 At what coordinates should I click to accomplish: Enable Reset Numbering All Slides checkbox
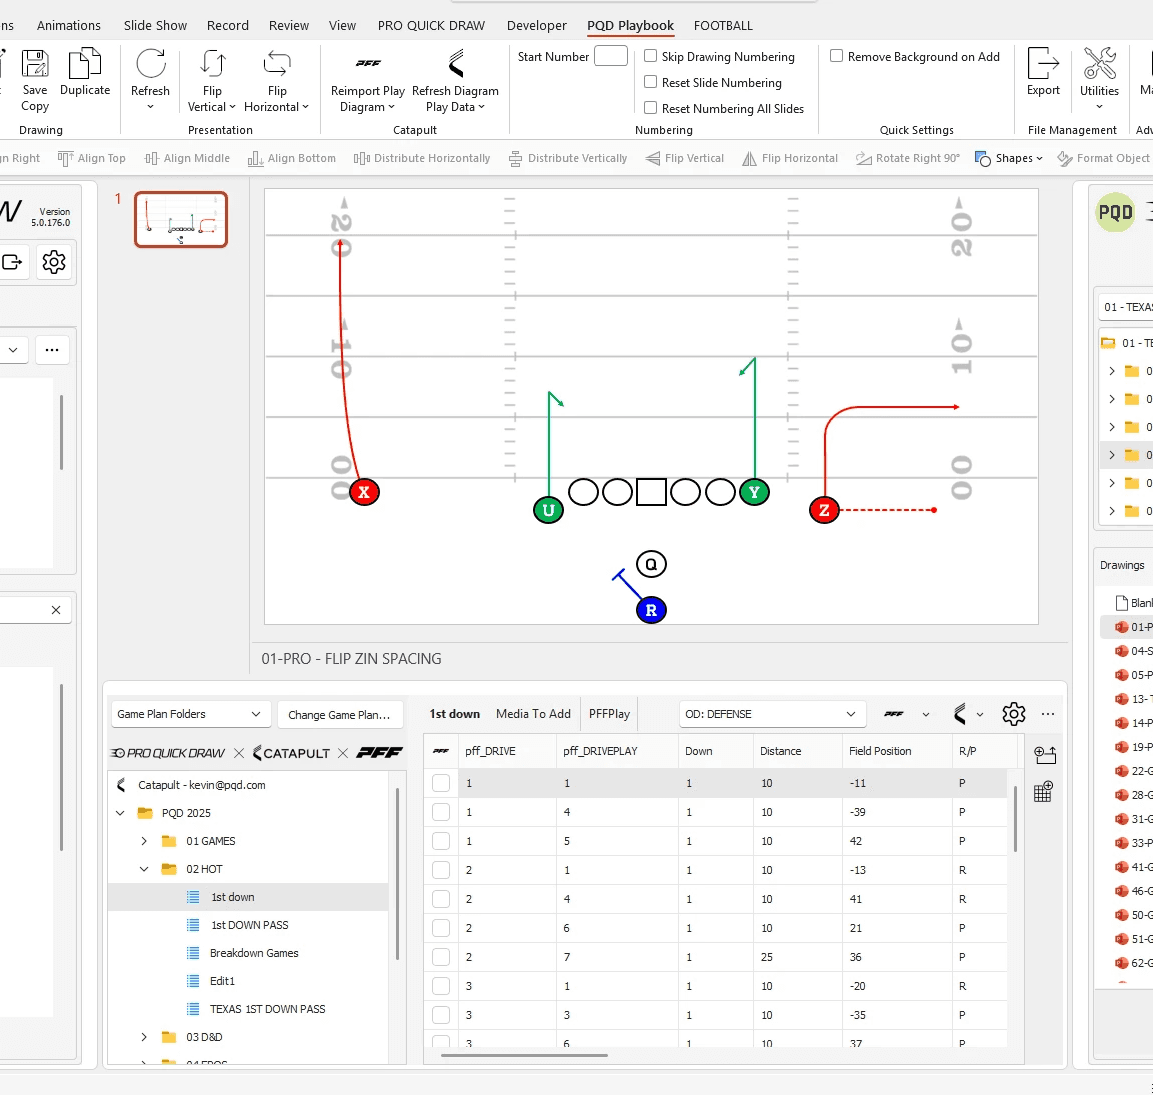coord(651,107)
